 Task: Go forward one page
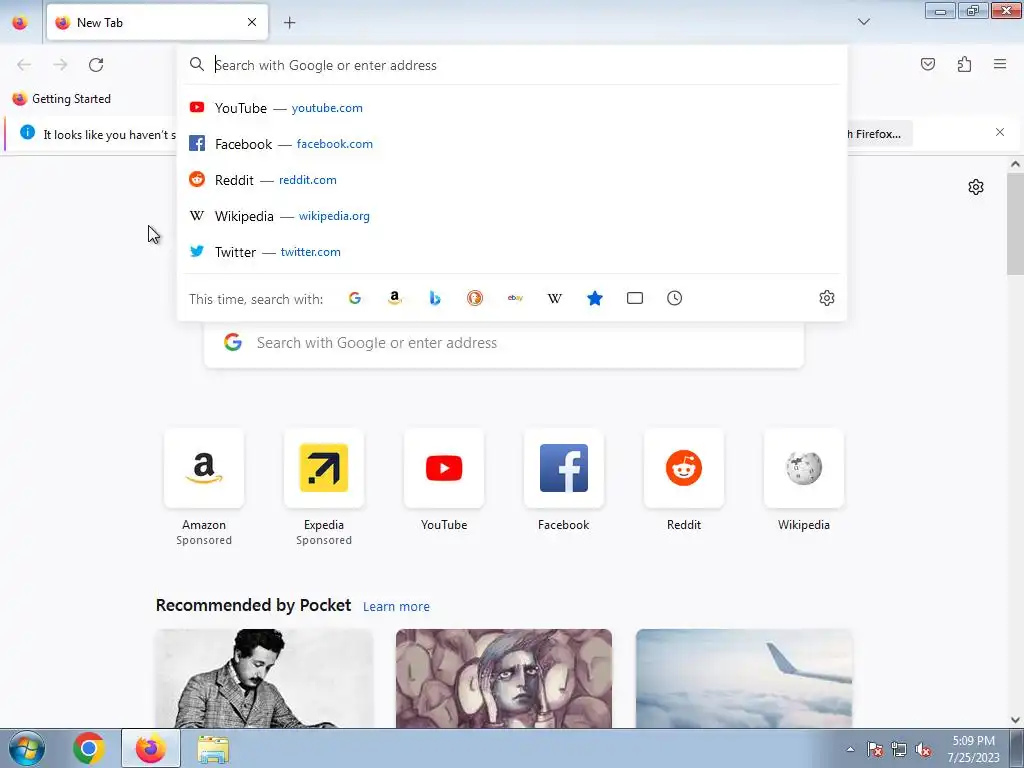pyautogui.click(x=60, y=65)
